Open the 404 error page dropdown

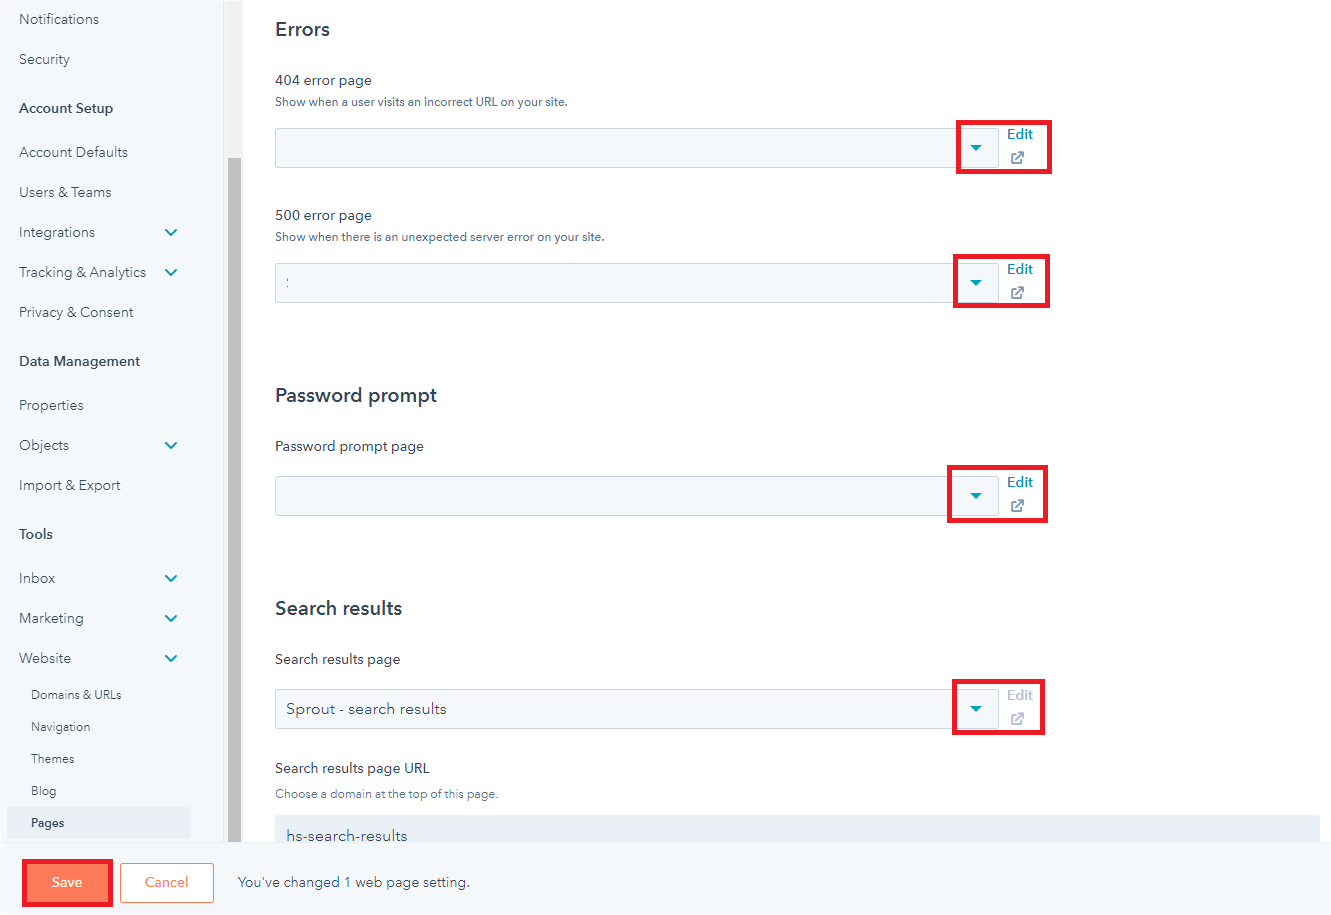click(x=976, y=148)
